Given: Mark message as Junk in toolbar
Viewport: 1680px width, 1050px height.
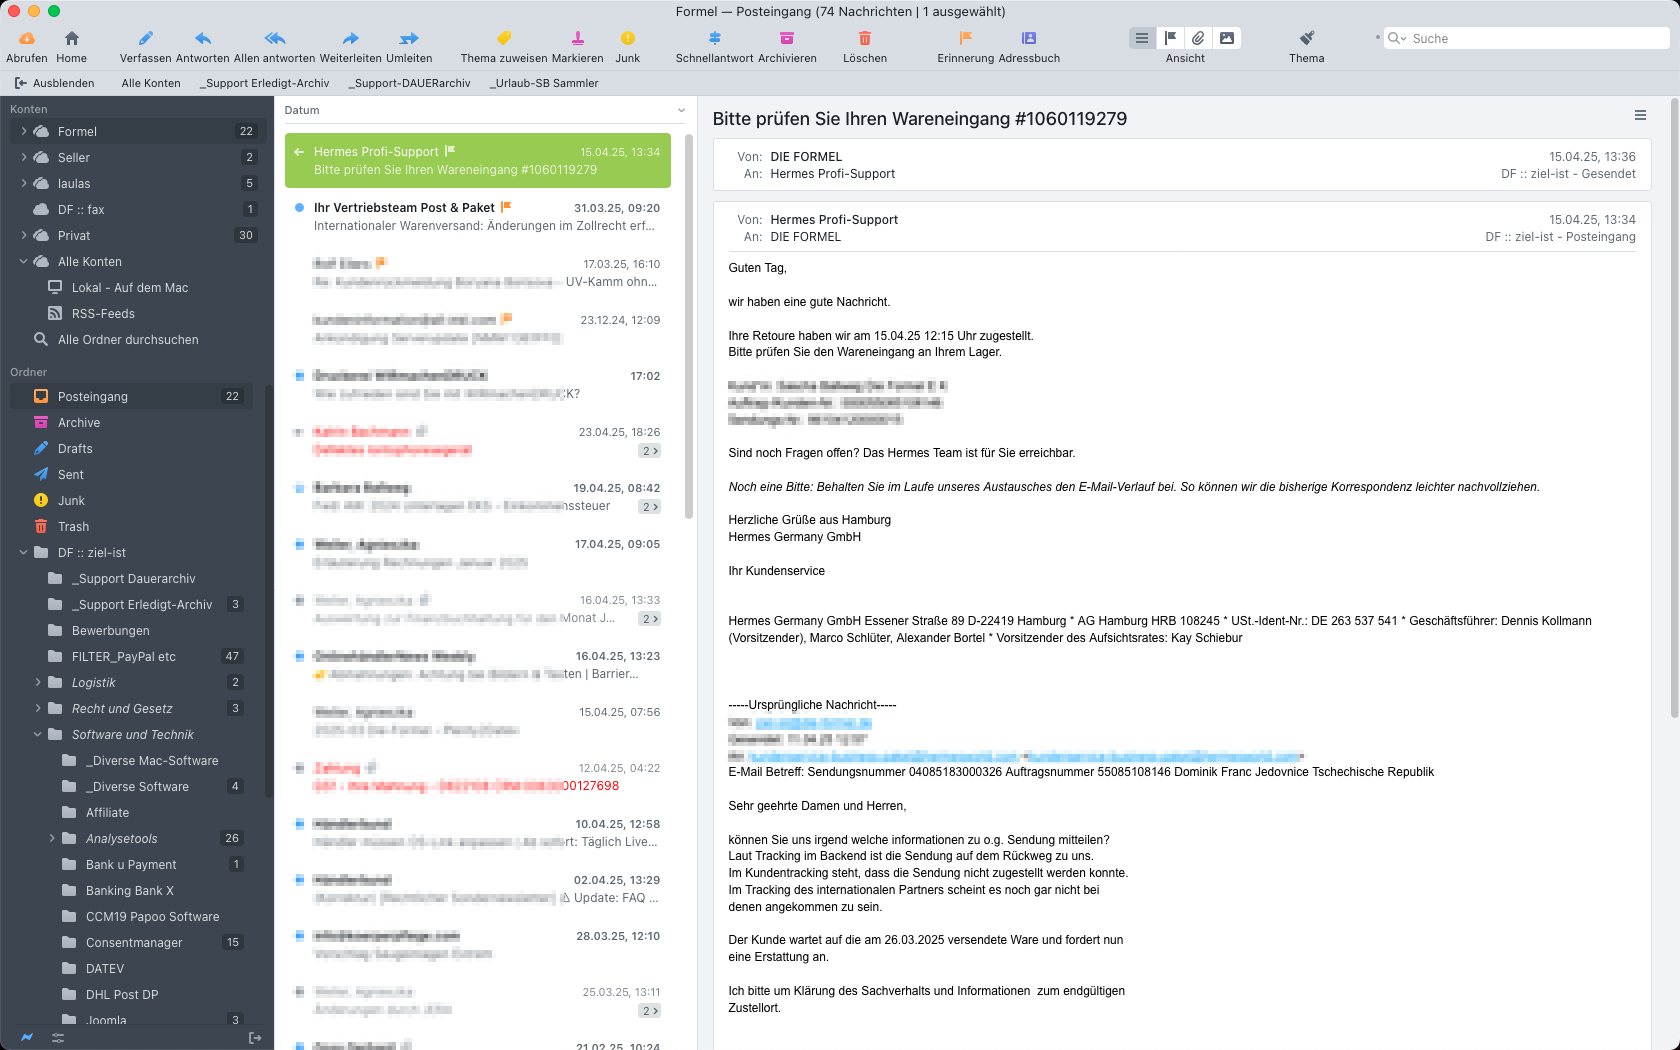Looking at the screenshot, I should (628, 38).
